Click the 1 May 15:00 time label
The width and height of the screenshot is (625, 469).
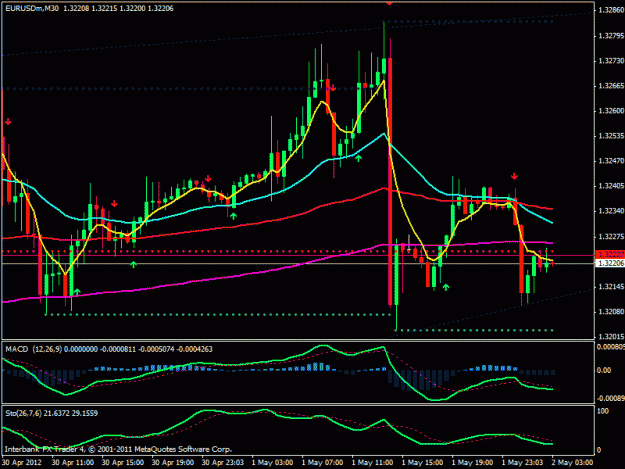[x=422, y=463]
